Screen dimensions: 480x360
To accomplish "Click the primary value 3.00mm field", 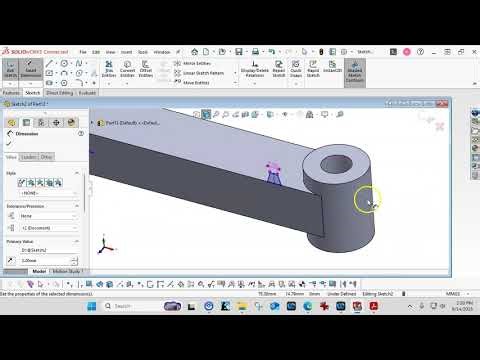I will tap(46, 260).
